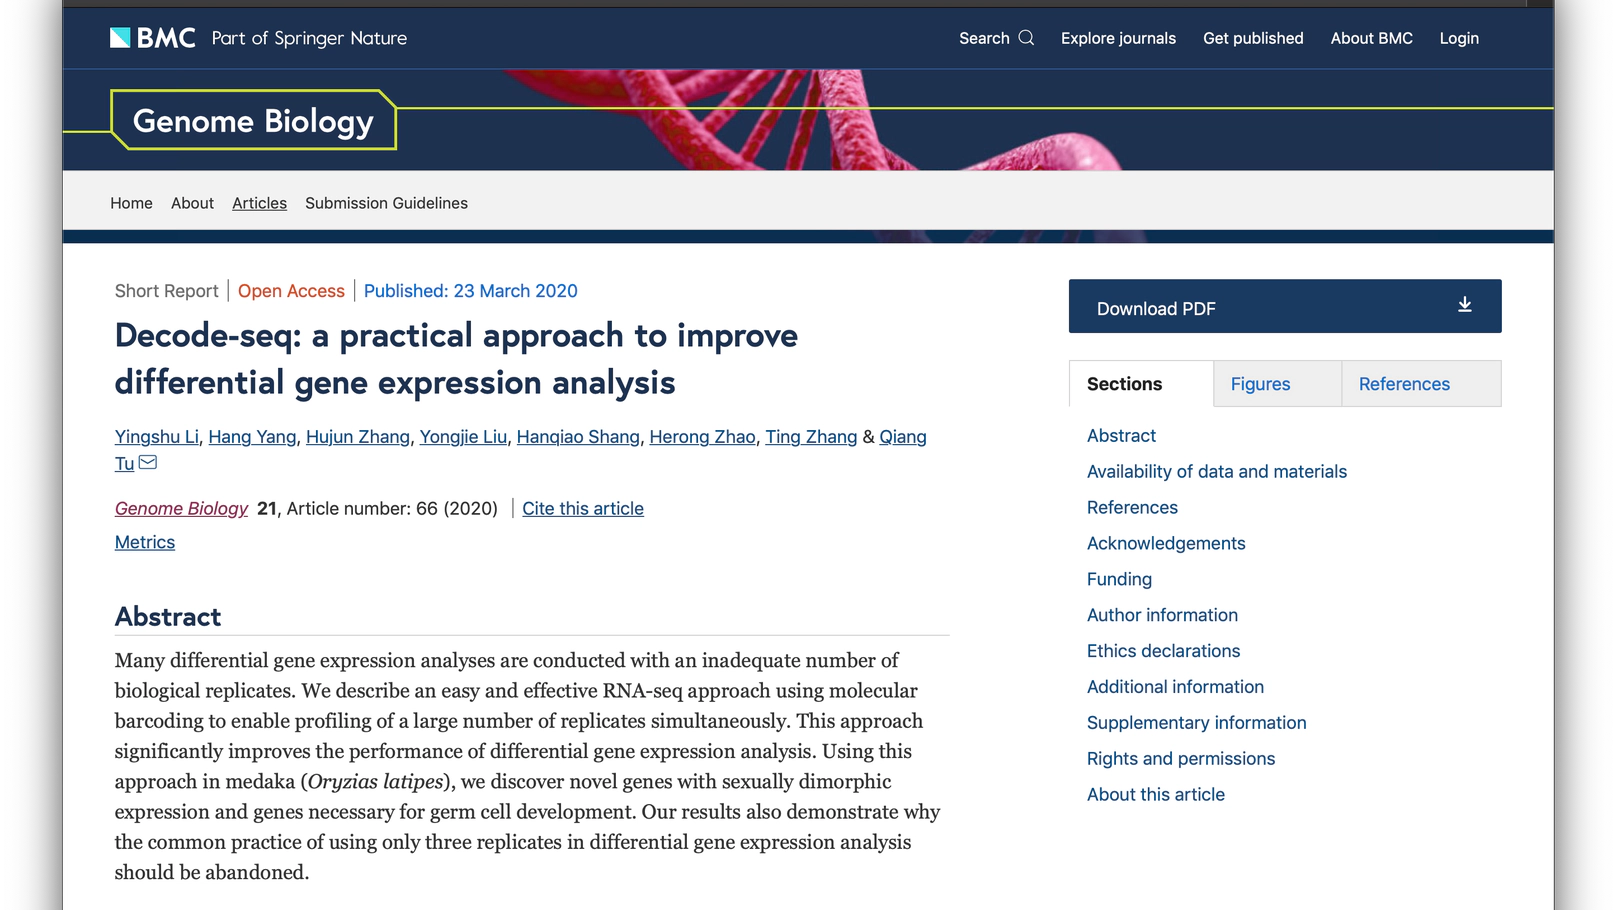Open the About BMC menu item
This screenshot has height=910, width=1616.
1371,38
